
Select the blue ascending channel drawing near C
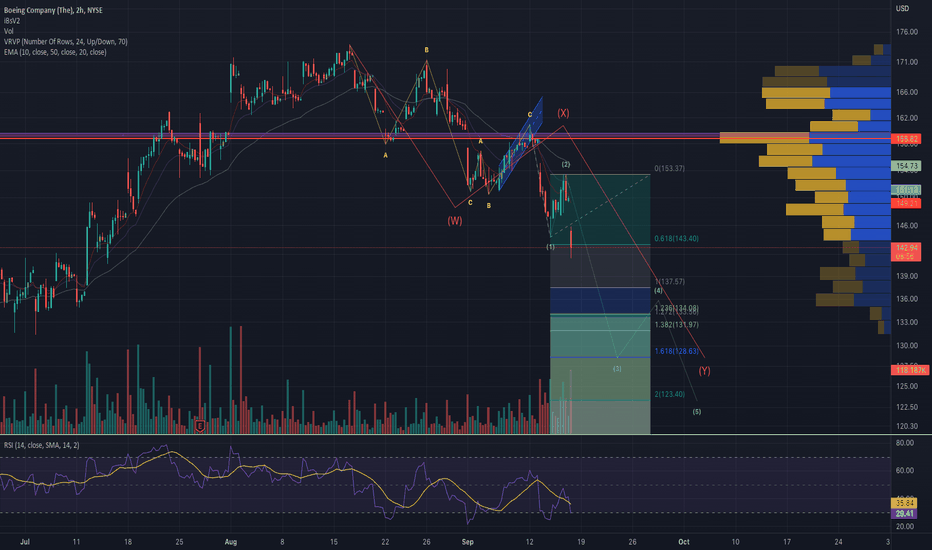pyautogui.click(x=521, y=144)
